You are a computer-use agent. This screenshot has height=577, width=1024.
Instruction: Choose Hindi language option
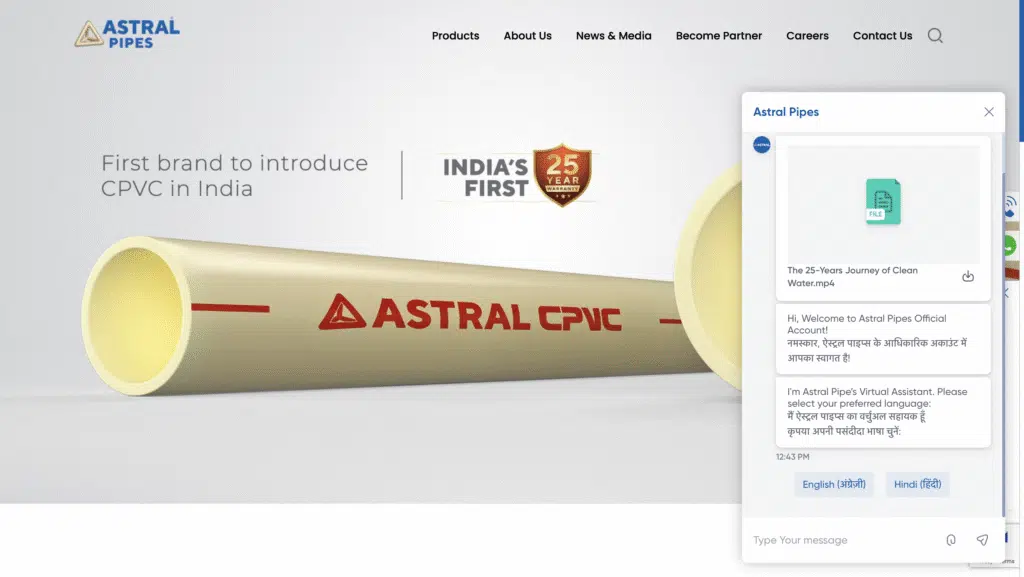[918, 484]
